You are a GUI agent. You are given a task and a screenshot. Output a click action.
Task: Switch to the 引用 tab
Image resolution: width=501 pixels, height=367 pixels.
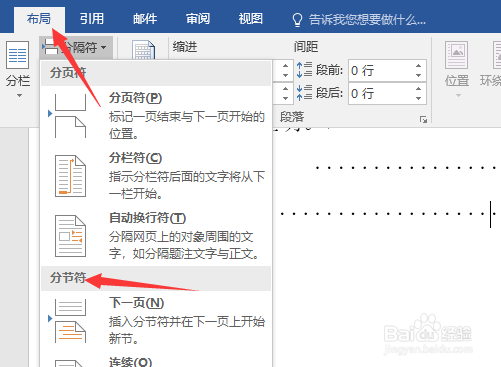point(92,19)
